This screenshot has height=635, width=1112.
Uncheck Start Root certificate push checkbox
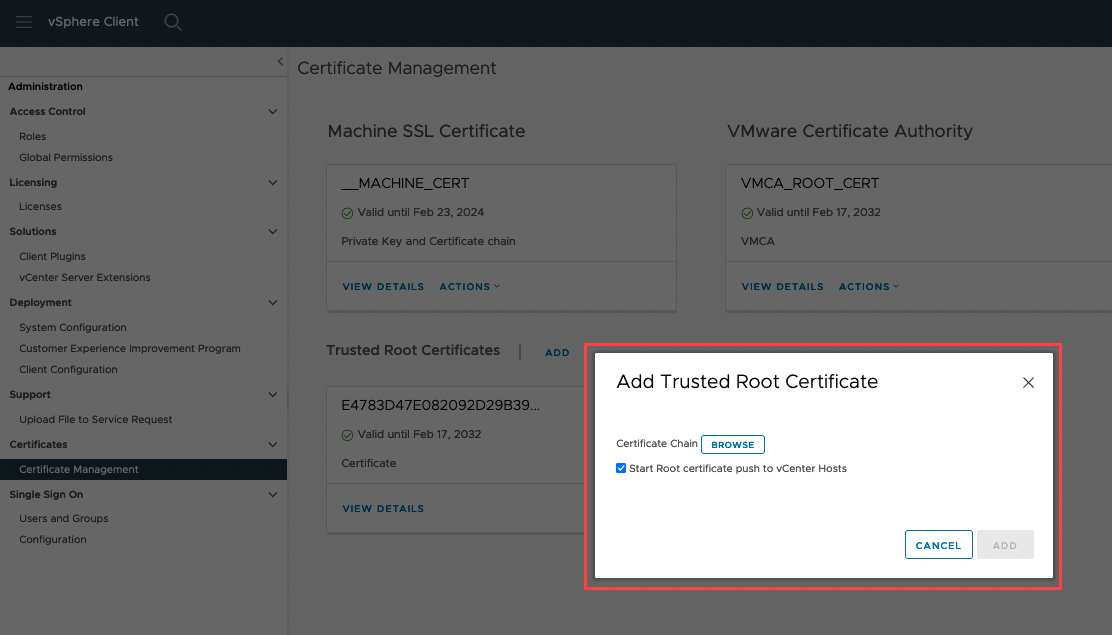(x=621, y=468)
